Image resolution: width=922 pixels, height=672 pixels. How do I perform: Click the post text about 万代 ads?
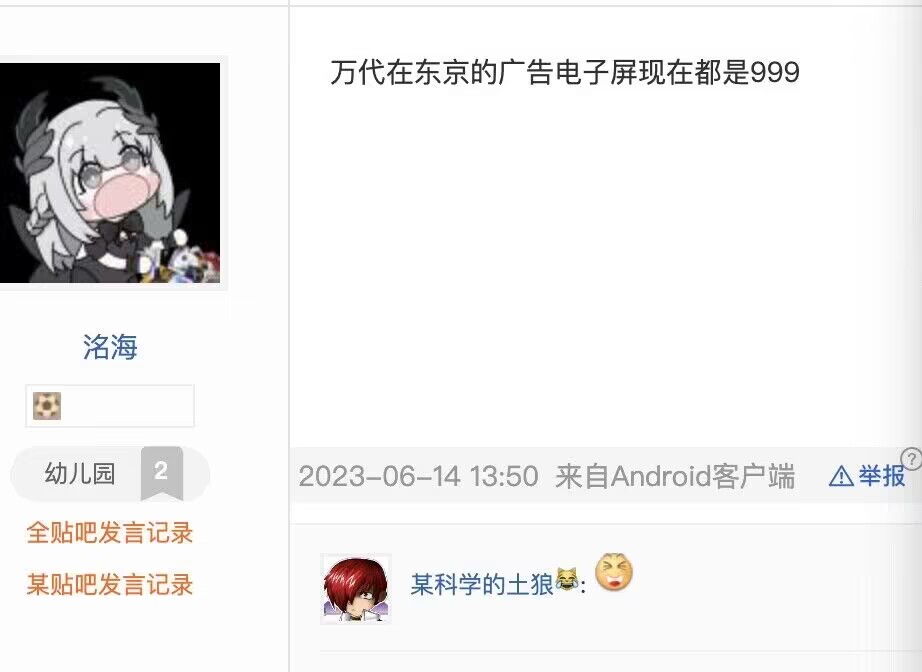(x=564, y=73)
